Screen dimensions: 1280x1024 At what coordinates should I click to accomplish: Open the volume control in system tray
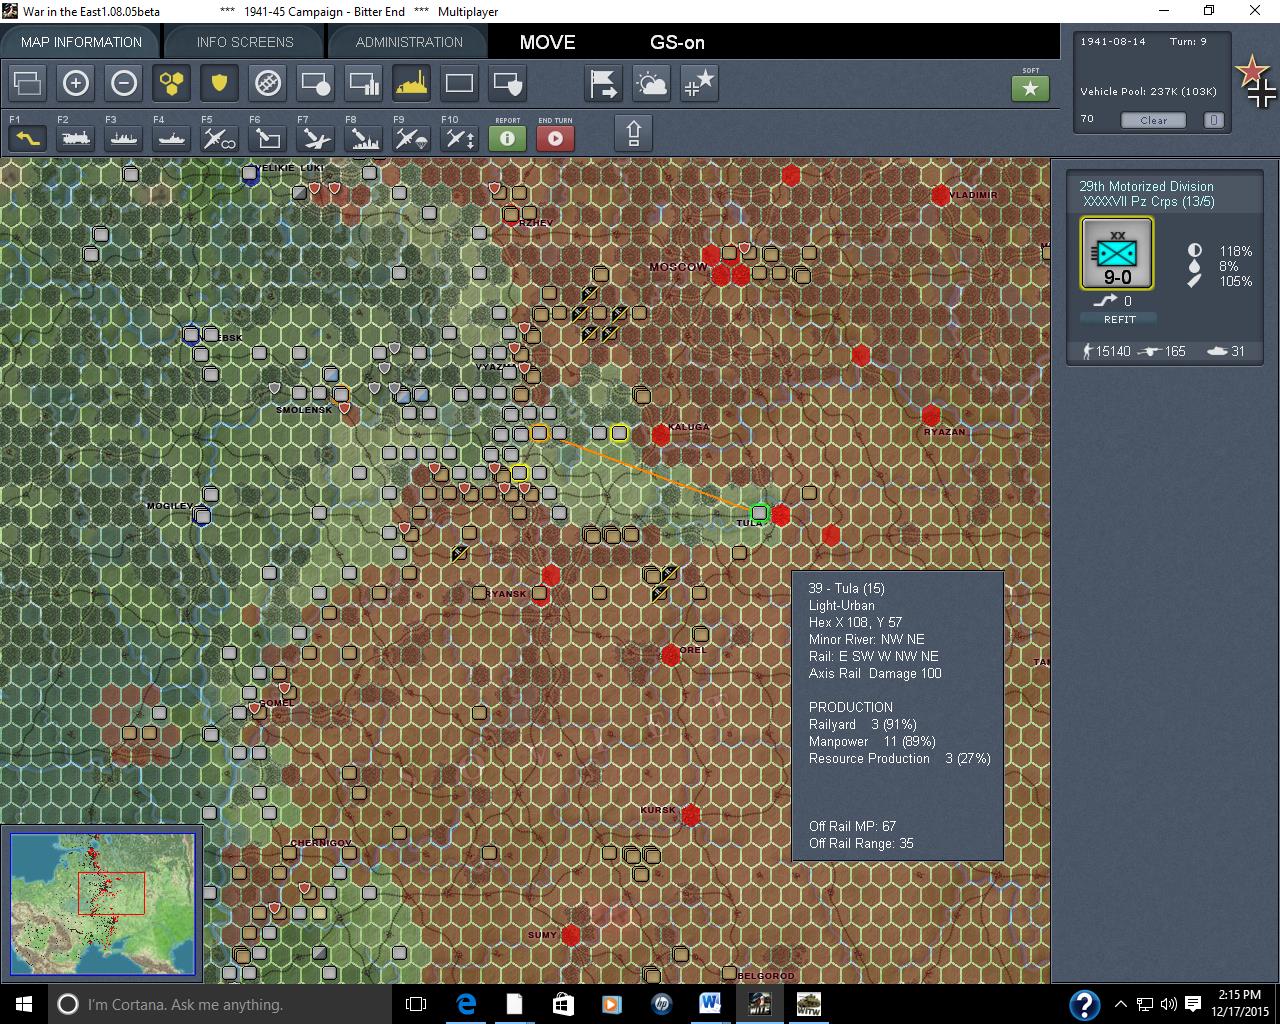tap(1169, 1004)
